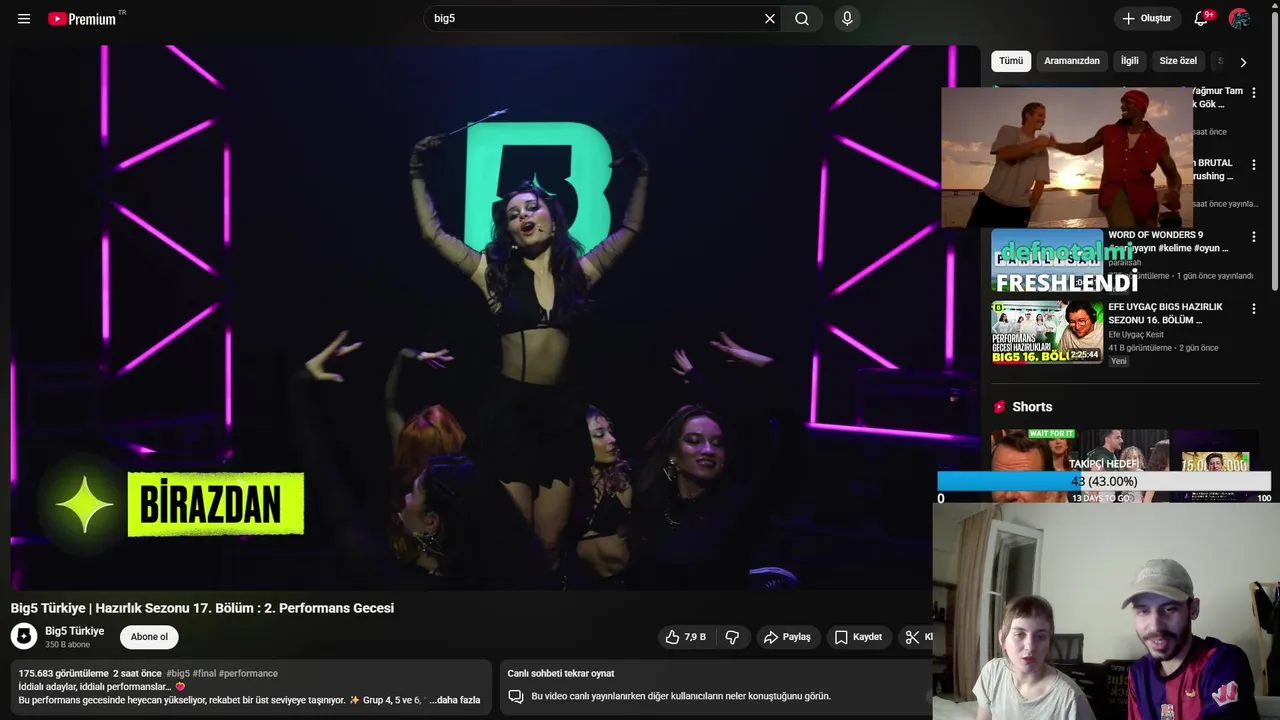Click the 175.683 görüntüleme view count
The width and height of the screenshot is (1280, 720).
tap(63, 674)
